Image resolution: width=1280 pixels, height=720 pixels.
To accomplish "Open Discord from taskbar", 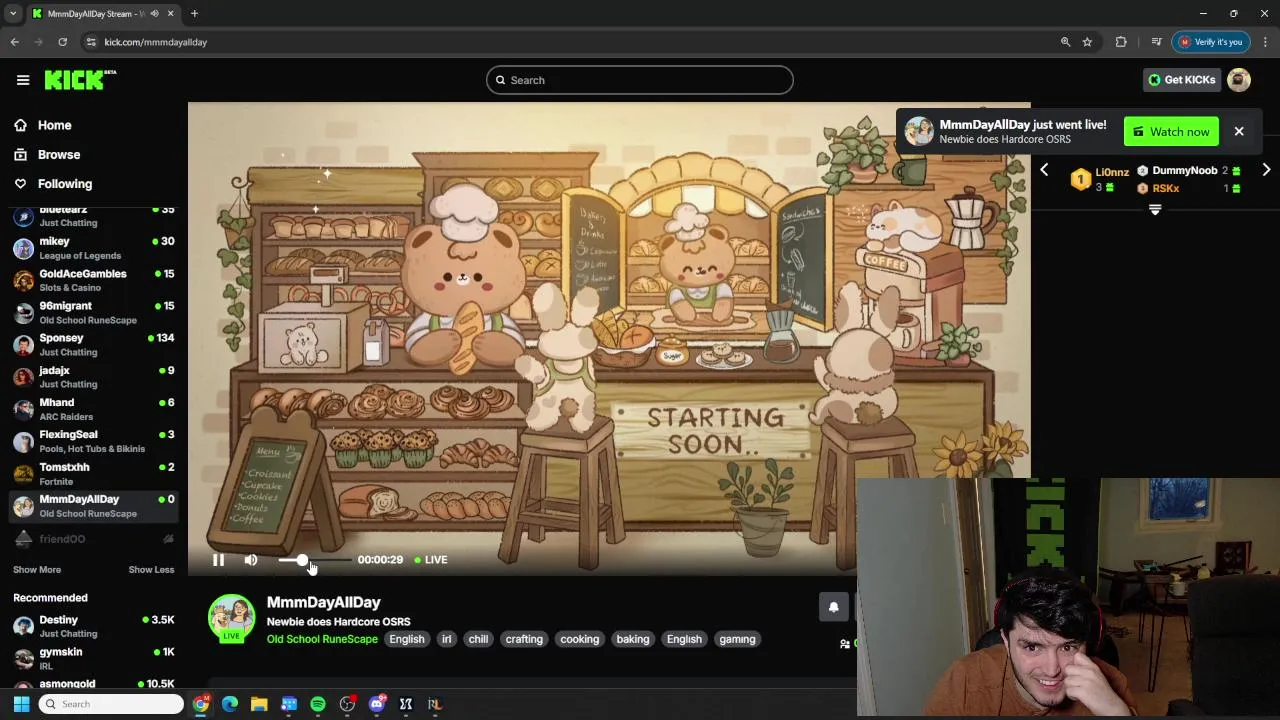I will click(x=377, y=704).
